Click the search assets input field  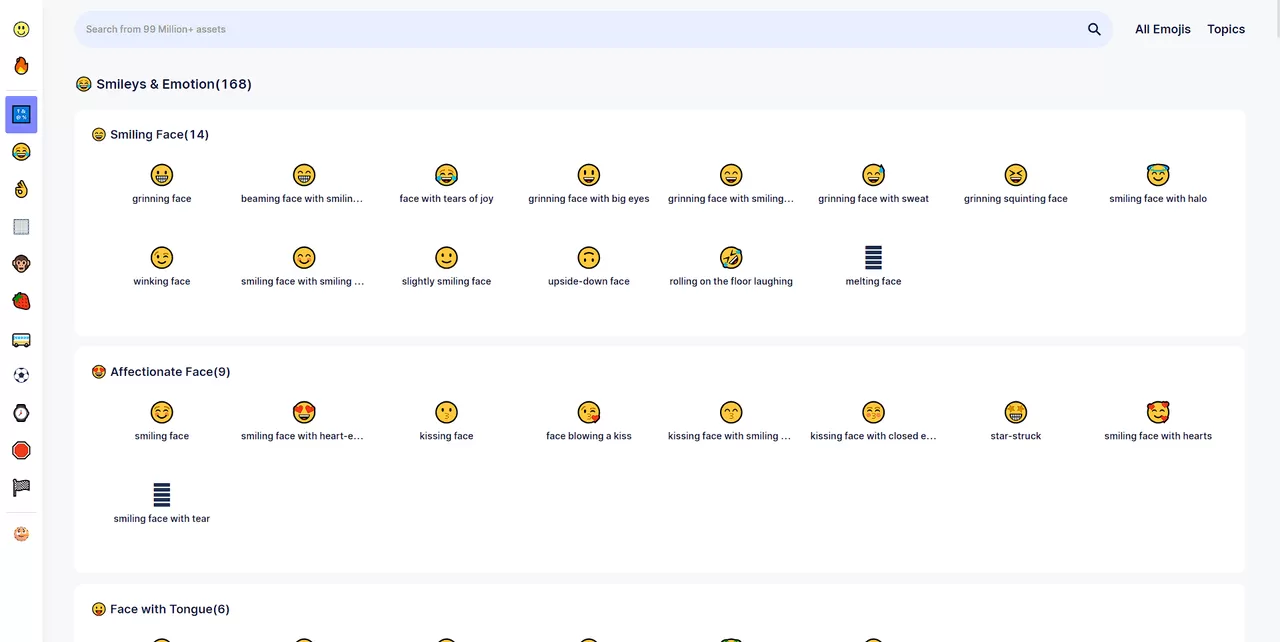pos(500,29)
